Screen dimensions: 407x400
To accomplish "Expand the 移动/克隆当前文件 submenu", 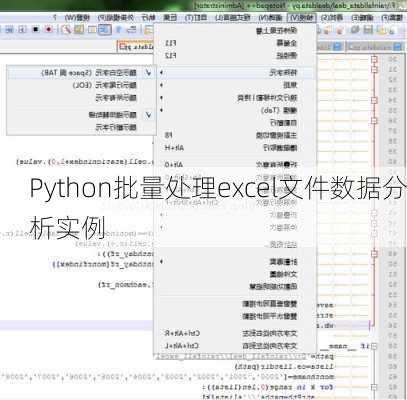I will coord(235,98).
